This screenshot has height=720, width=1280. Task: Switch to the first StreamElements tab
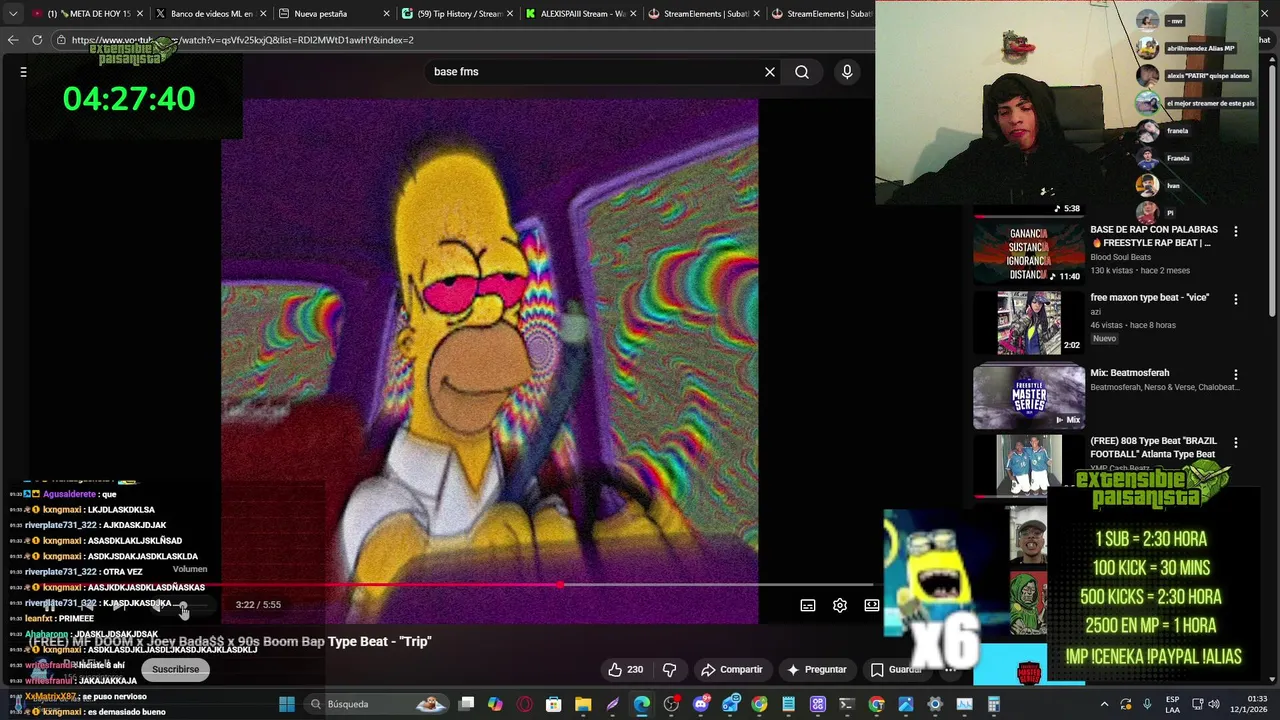[706, 14]
